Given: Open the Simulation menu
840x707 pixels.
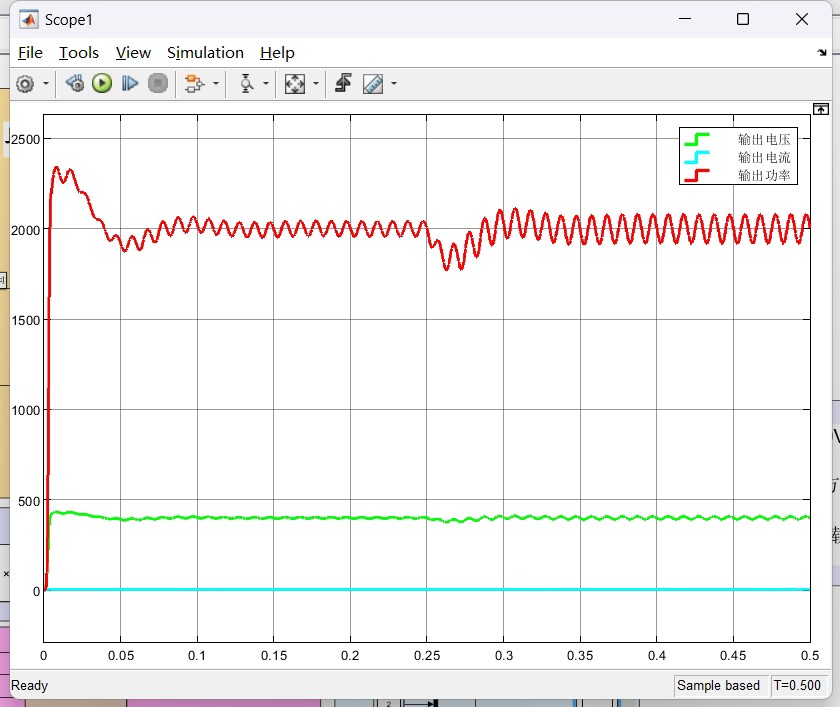Looking at the screenshot, I should tap(205, 52).
